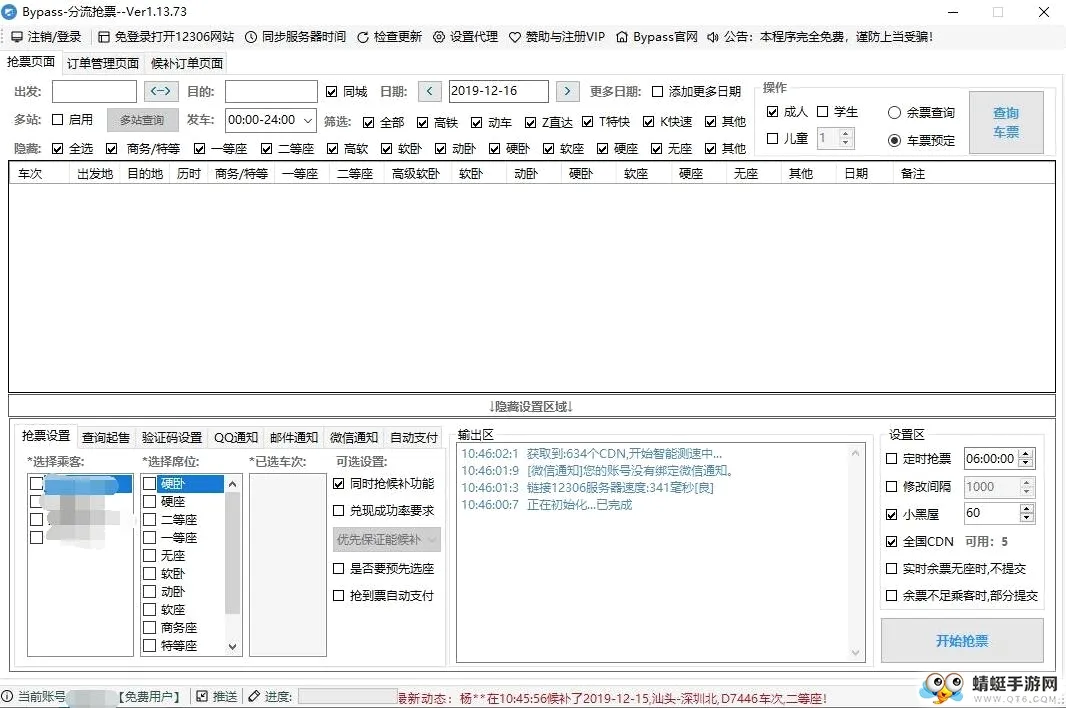Adjust the 修改间隔 stepper arrows

tap(1027, 487)
